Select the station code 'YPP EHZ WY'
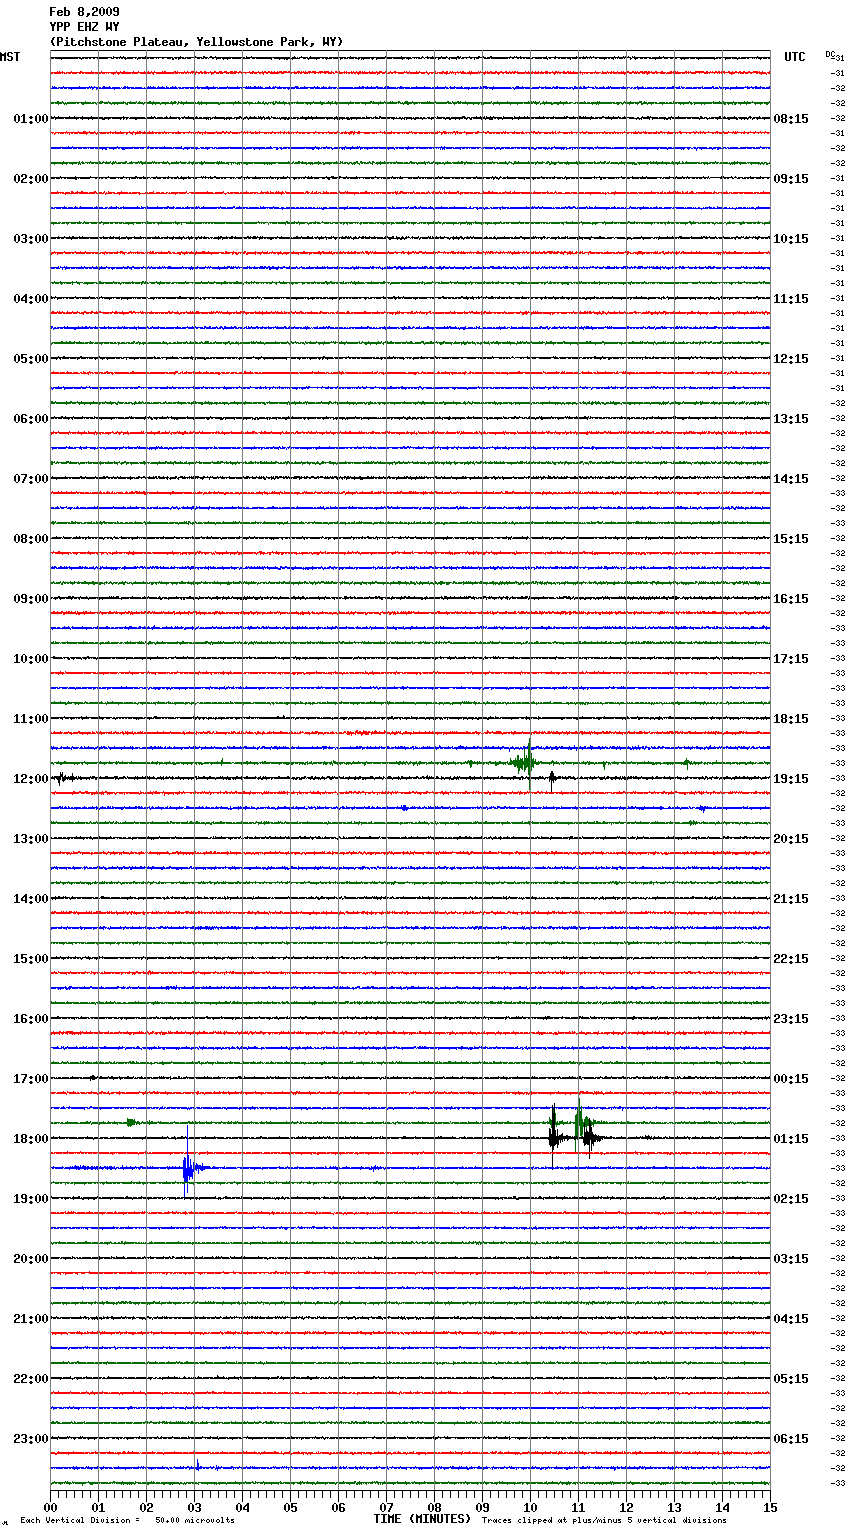The image size is (850, 1534). 84,27
